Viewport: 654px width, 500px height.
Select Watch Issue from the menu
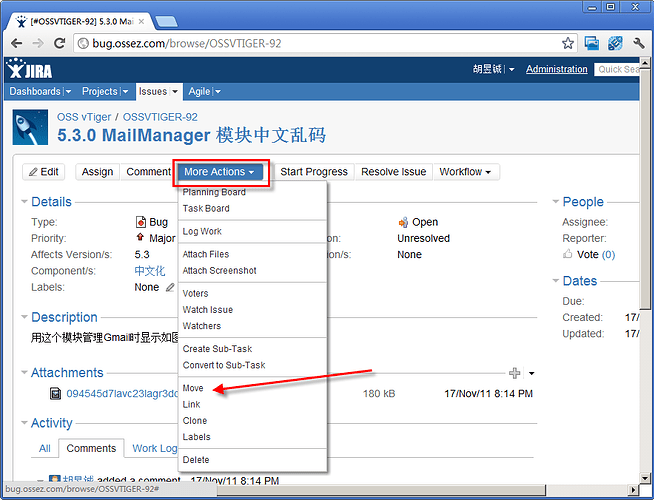(252, 310)
